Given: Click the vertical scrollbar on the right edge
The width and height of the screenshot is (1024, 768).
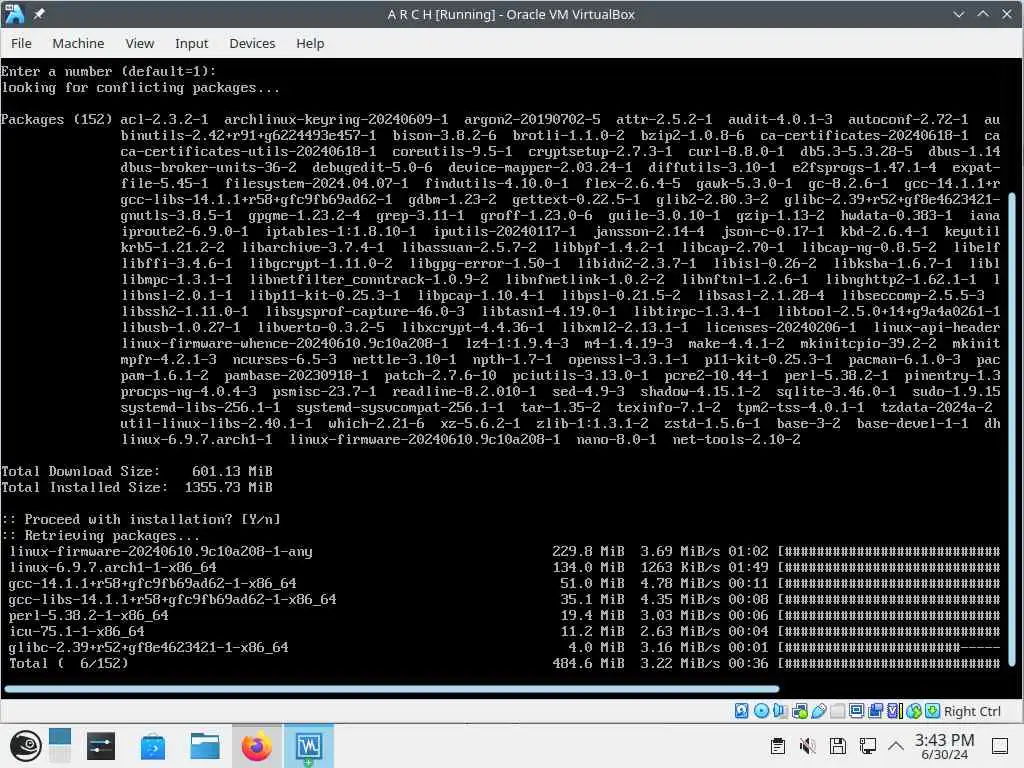Looking at the screenshot, I should coord(1012,430).
